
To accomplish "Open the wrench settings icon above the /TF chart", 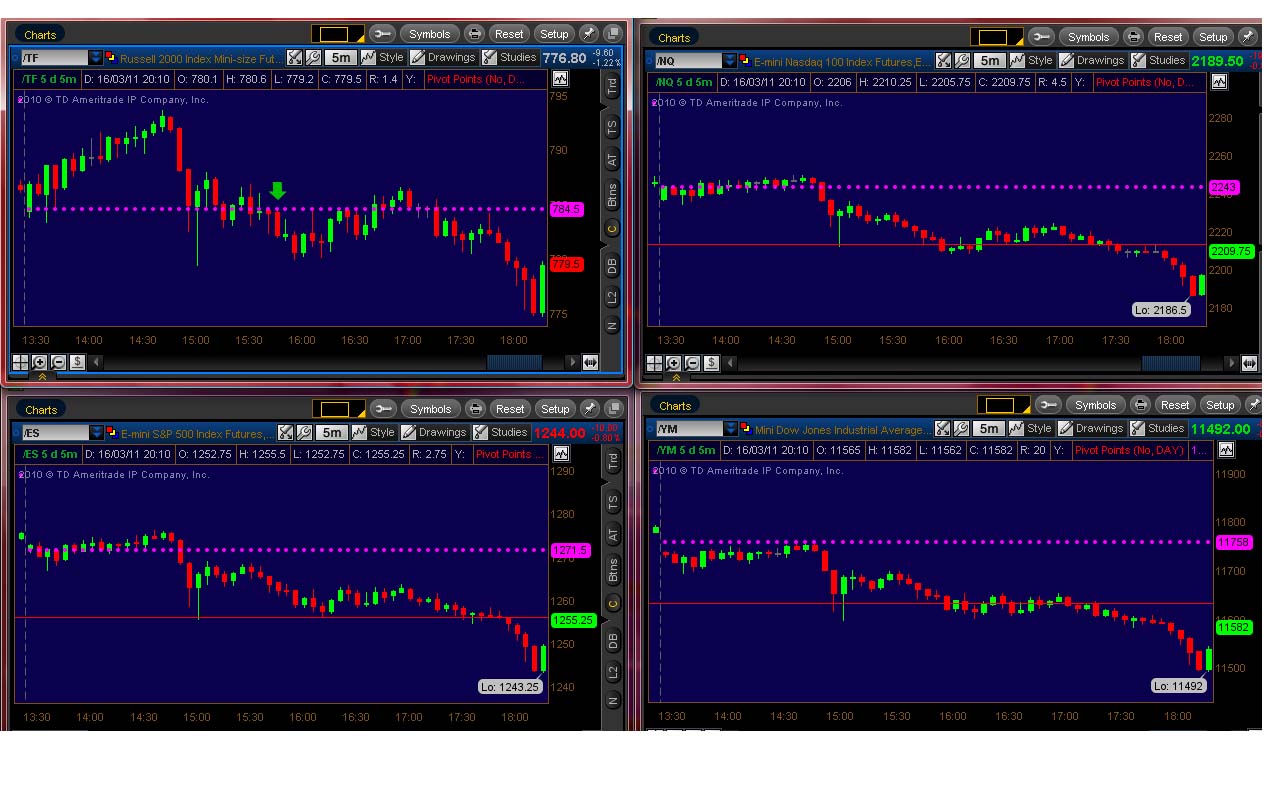I will (383, 34).
